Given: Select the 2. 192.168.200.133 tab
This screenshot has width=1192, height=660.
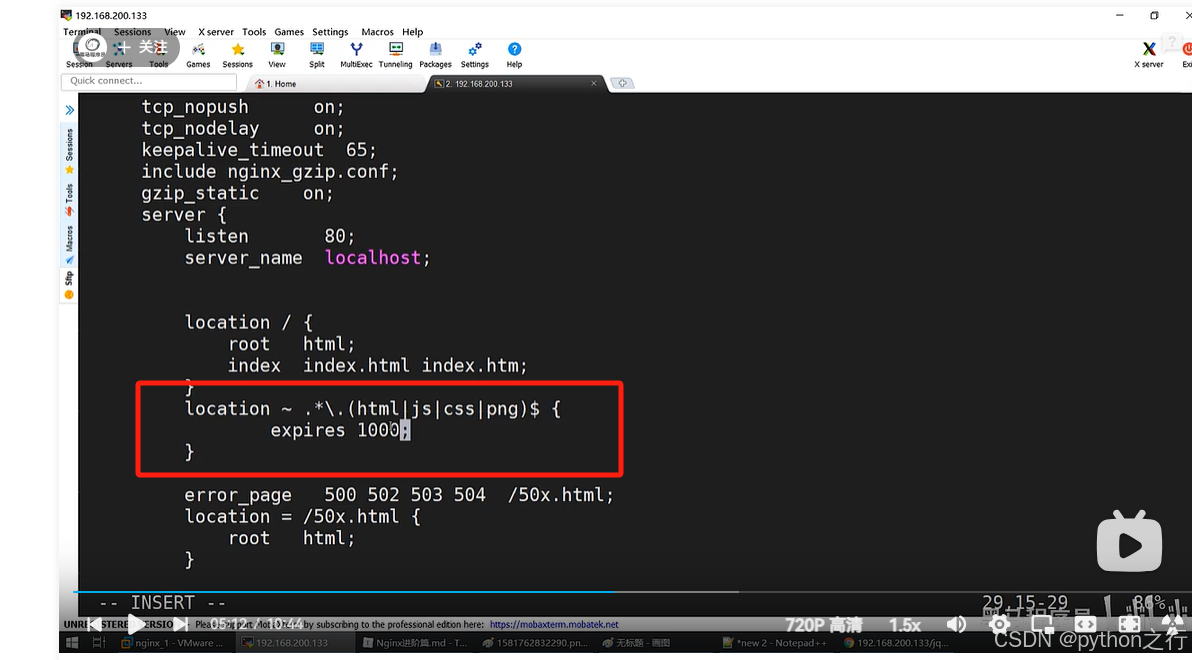Looking at the screenshot, I should [x=516, y=84].
